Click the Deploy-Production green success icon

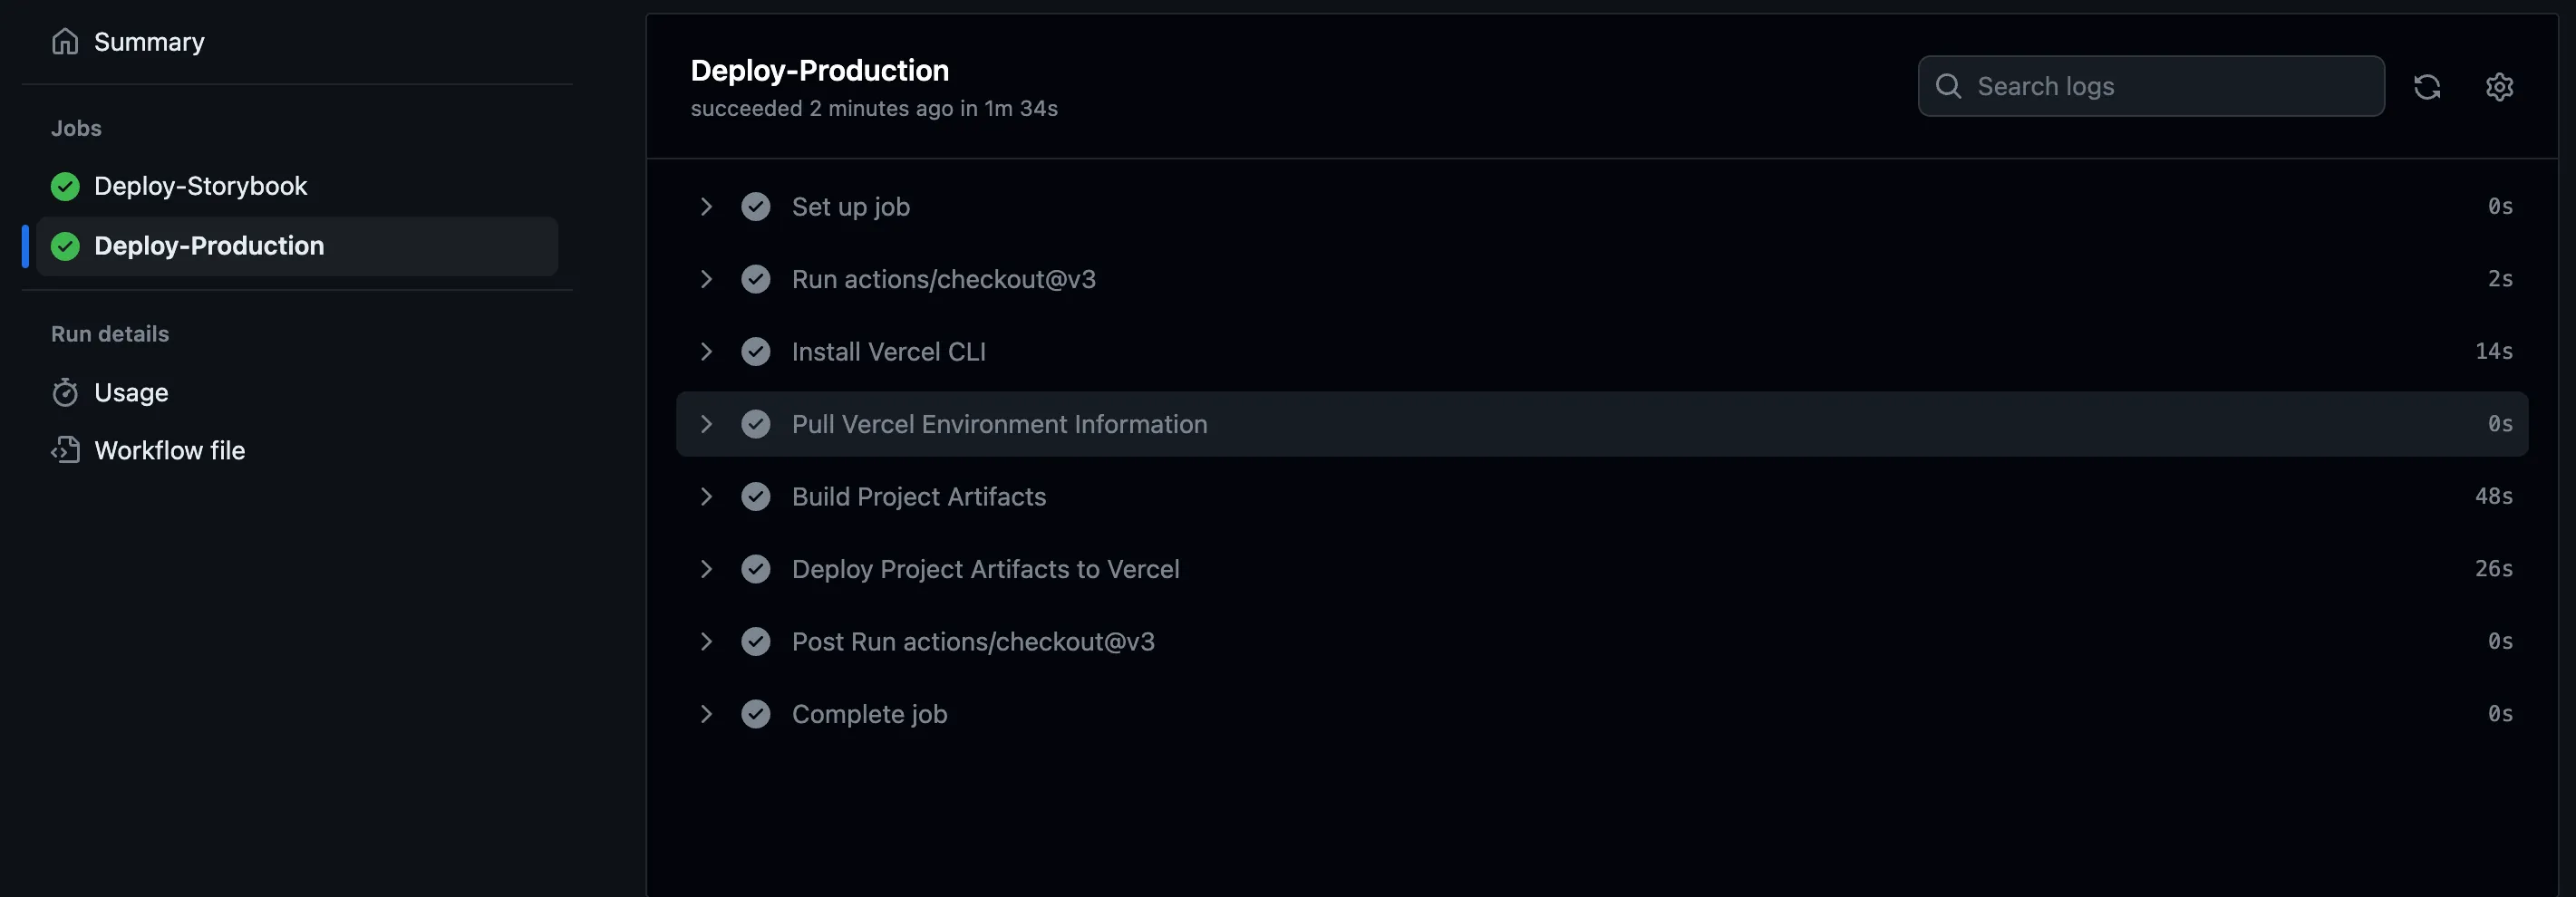pyautogui.click(x=65, y=246)
